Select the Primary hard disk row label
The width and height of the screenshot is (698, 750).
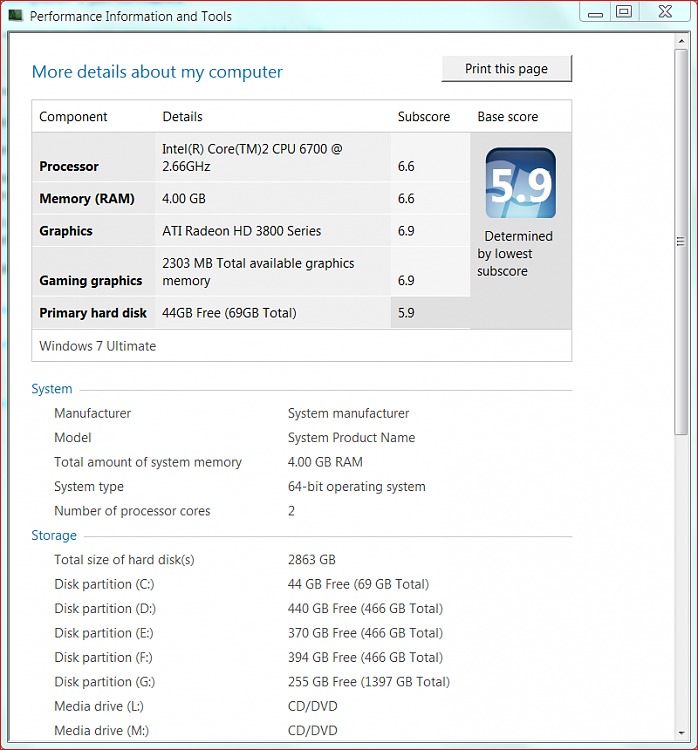coord(93,313)
